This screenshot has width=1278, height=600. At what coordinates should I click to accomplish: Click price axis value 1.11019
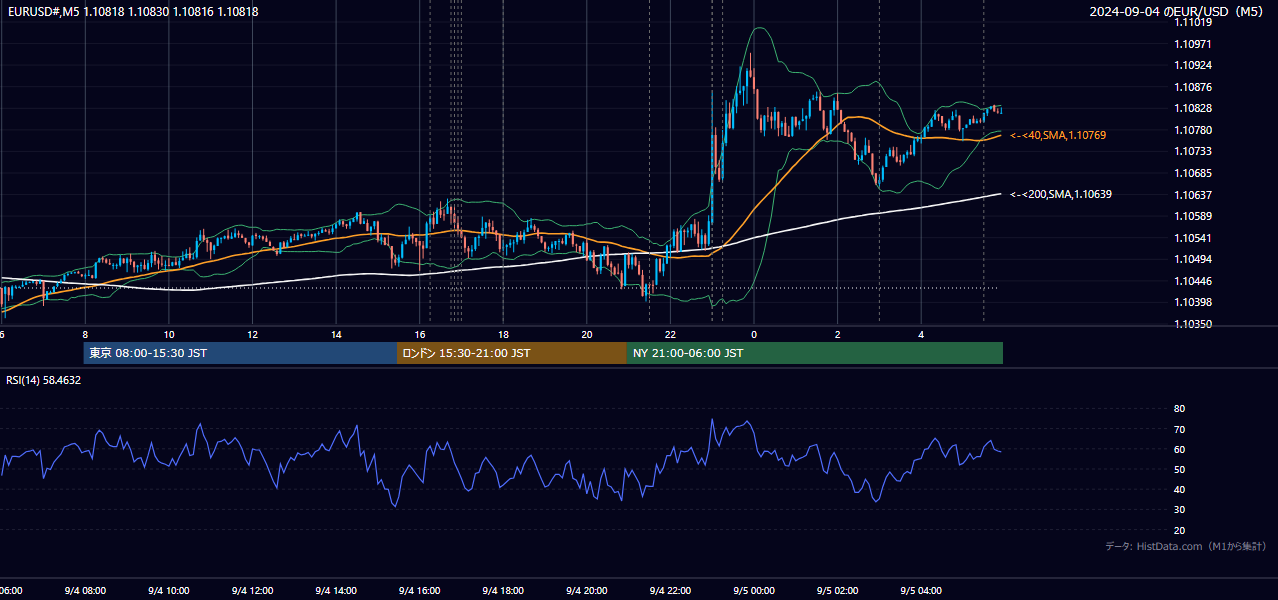(x=1193, y=22)
